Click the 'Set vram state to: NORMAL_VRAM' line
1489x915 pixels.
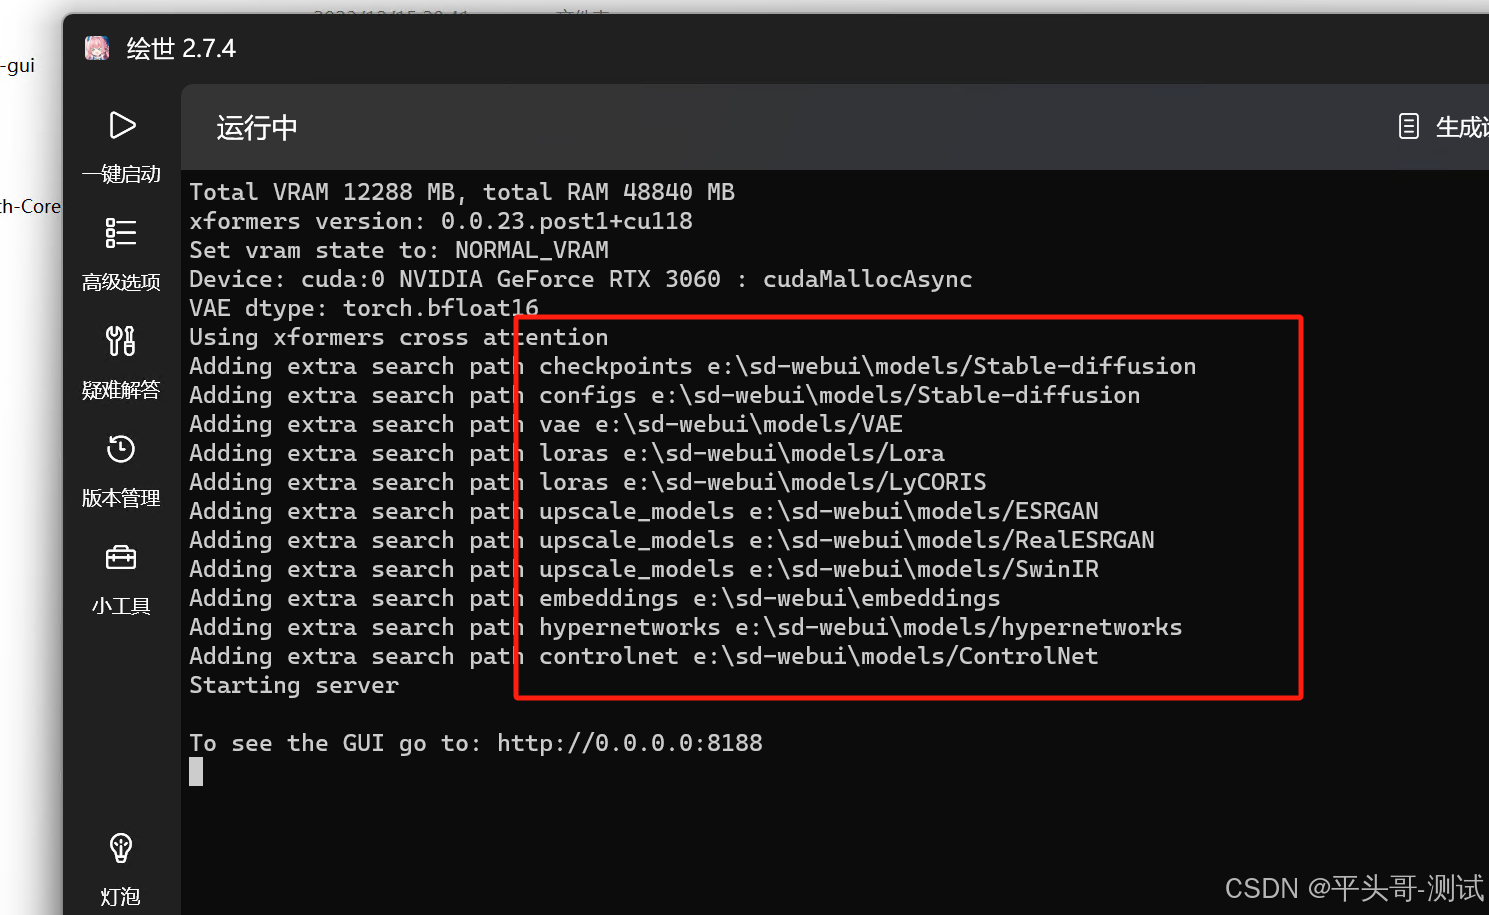399,250
